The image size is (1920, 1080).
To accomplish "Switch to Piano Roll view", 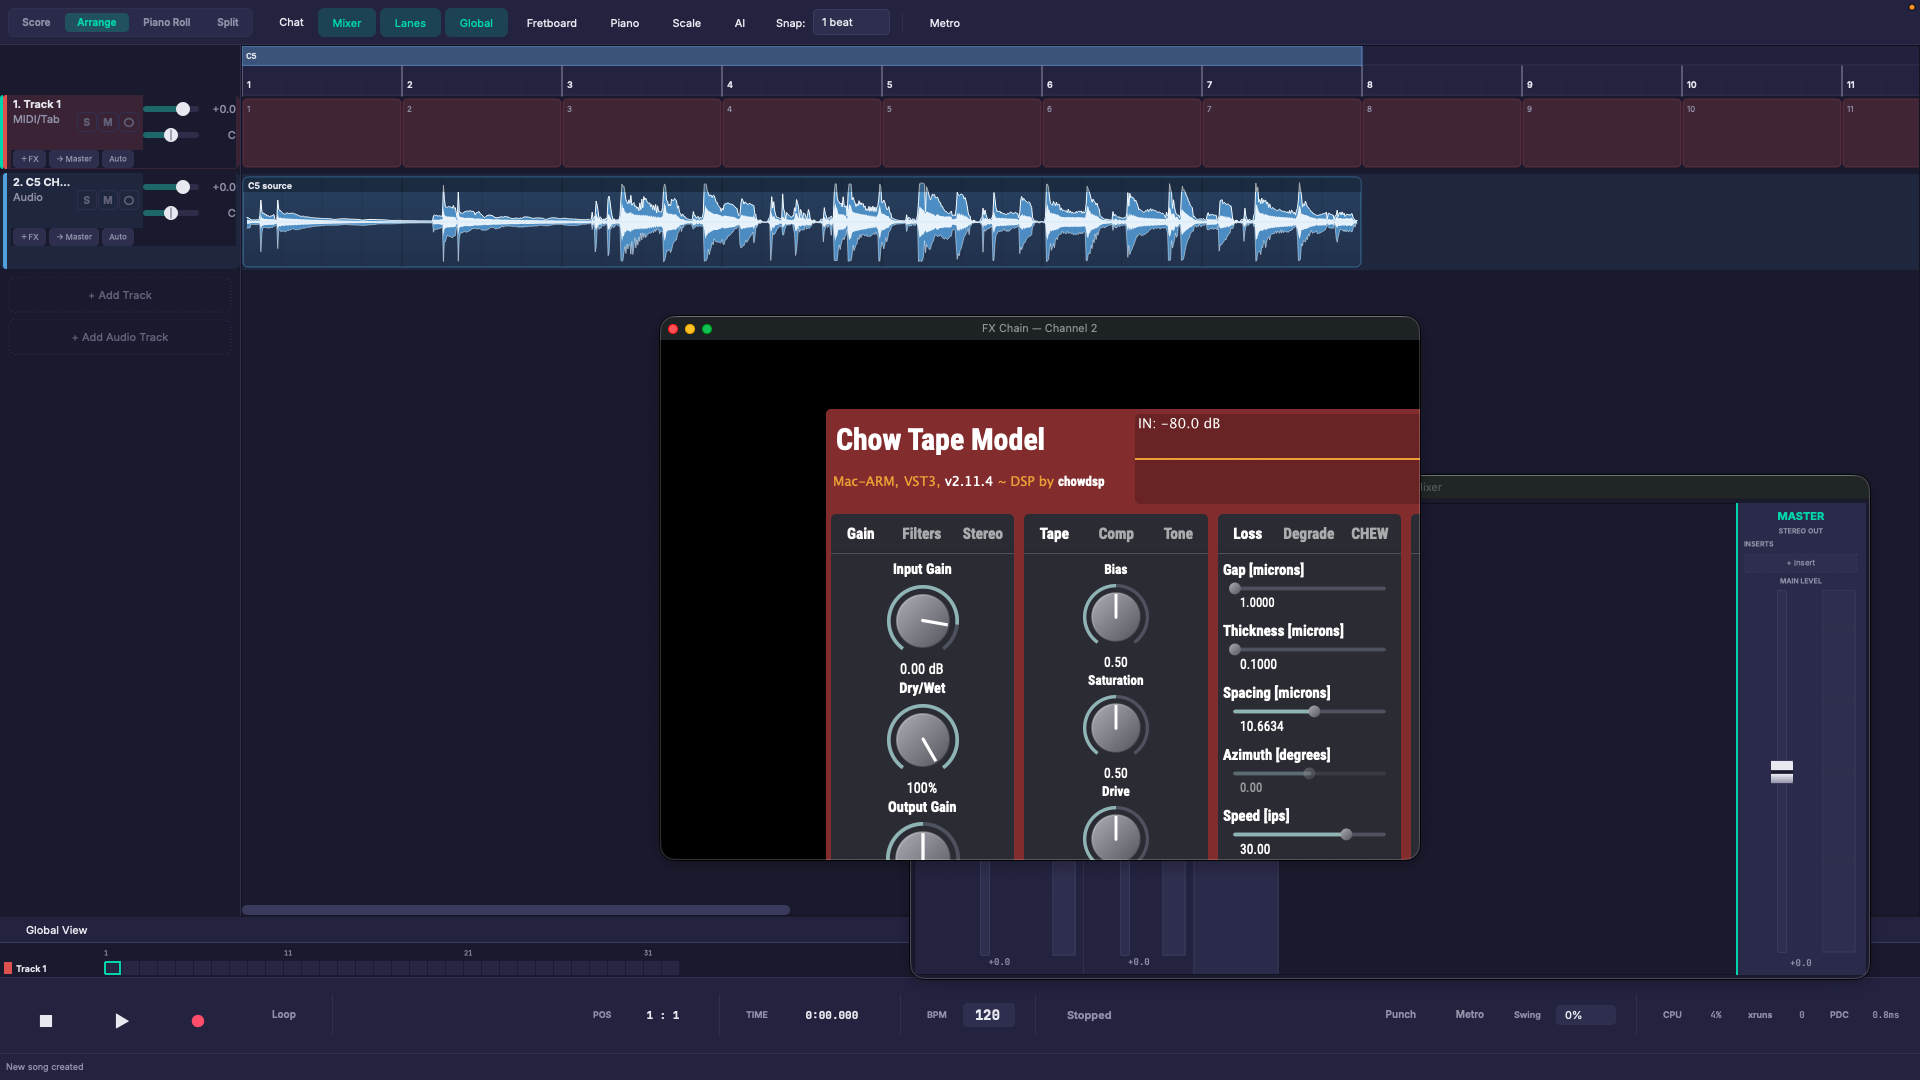I will [166, 22].
